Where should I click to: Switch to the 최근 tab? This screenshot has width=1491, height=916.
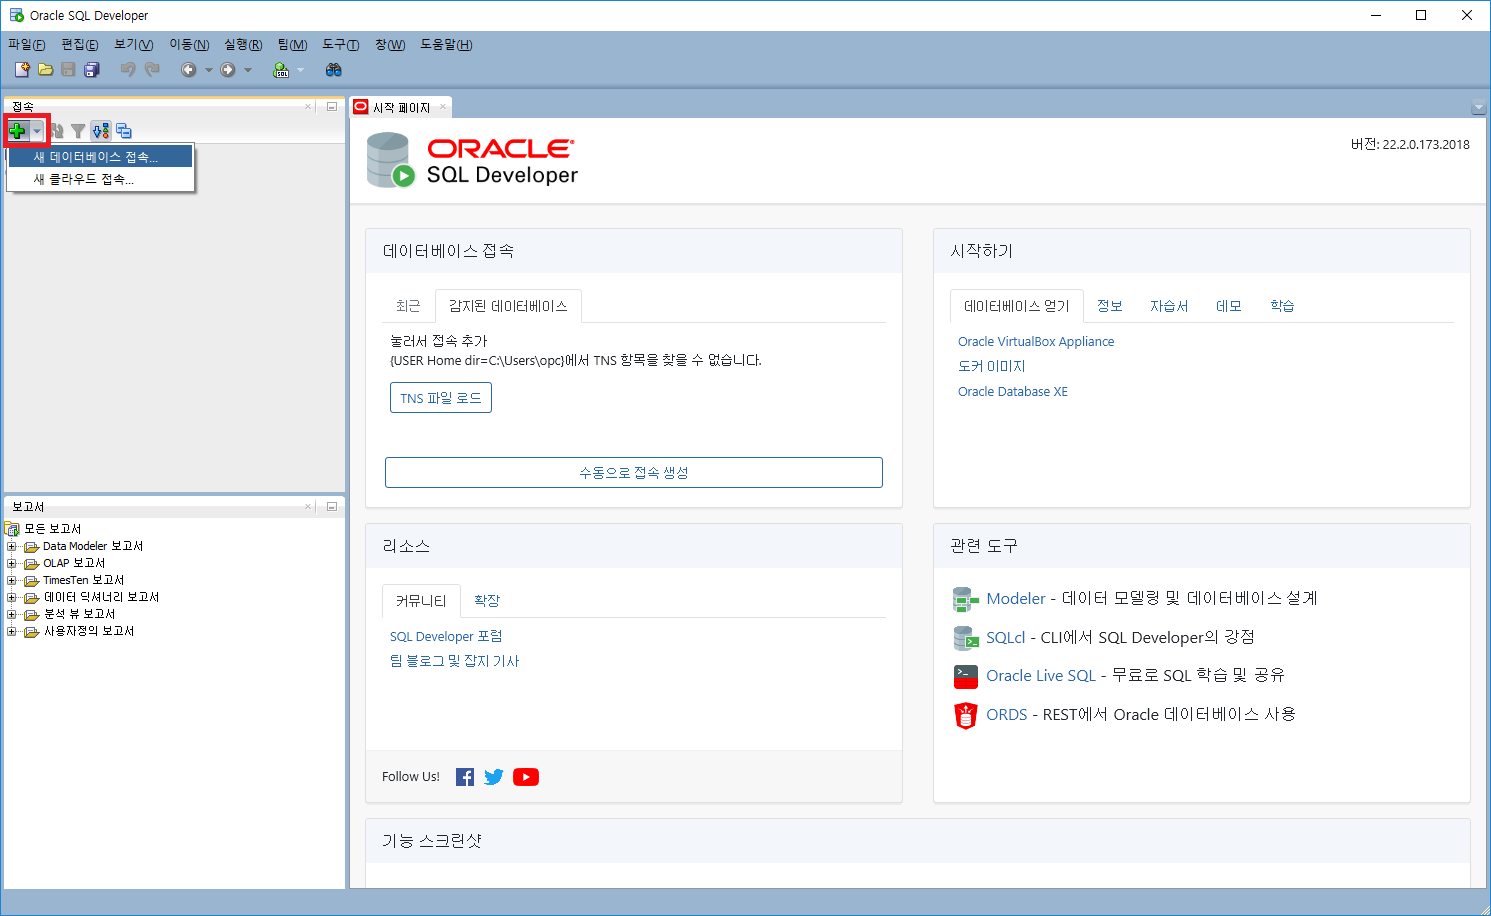coord(408,306)
